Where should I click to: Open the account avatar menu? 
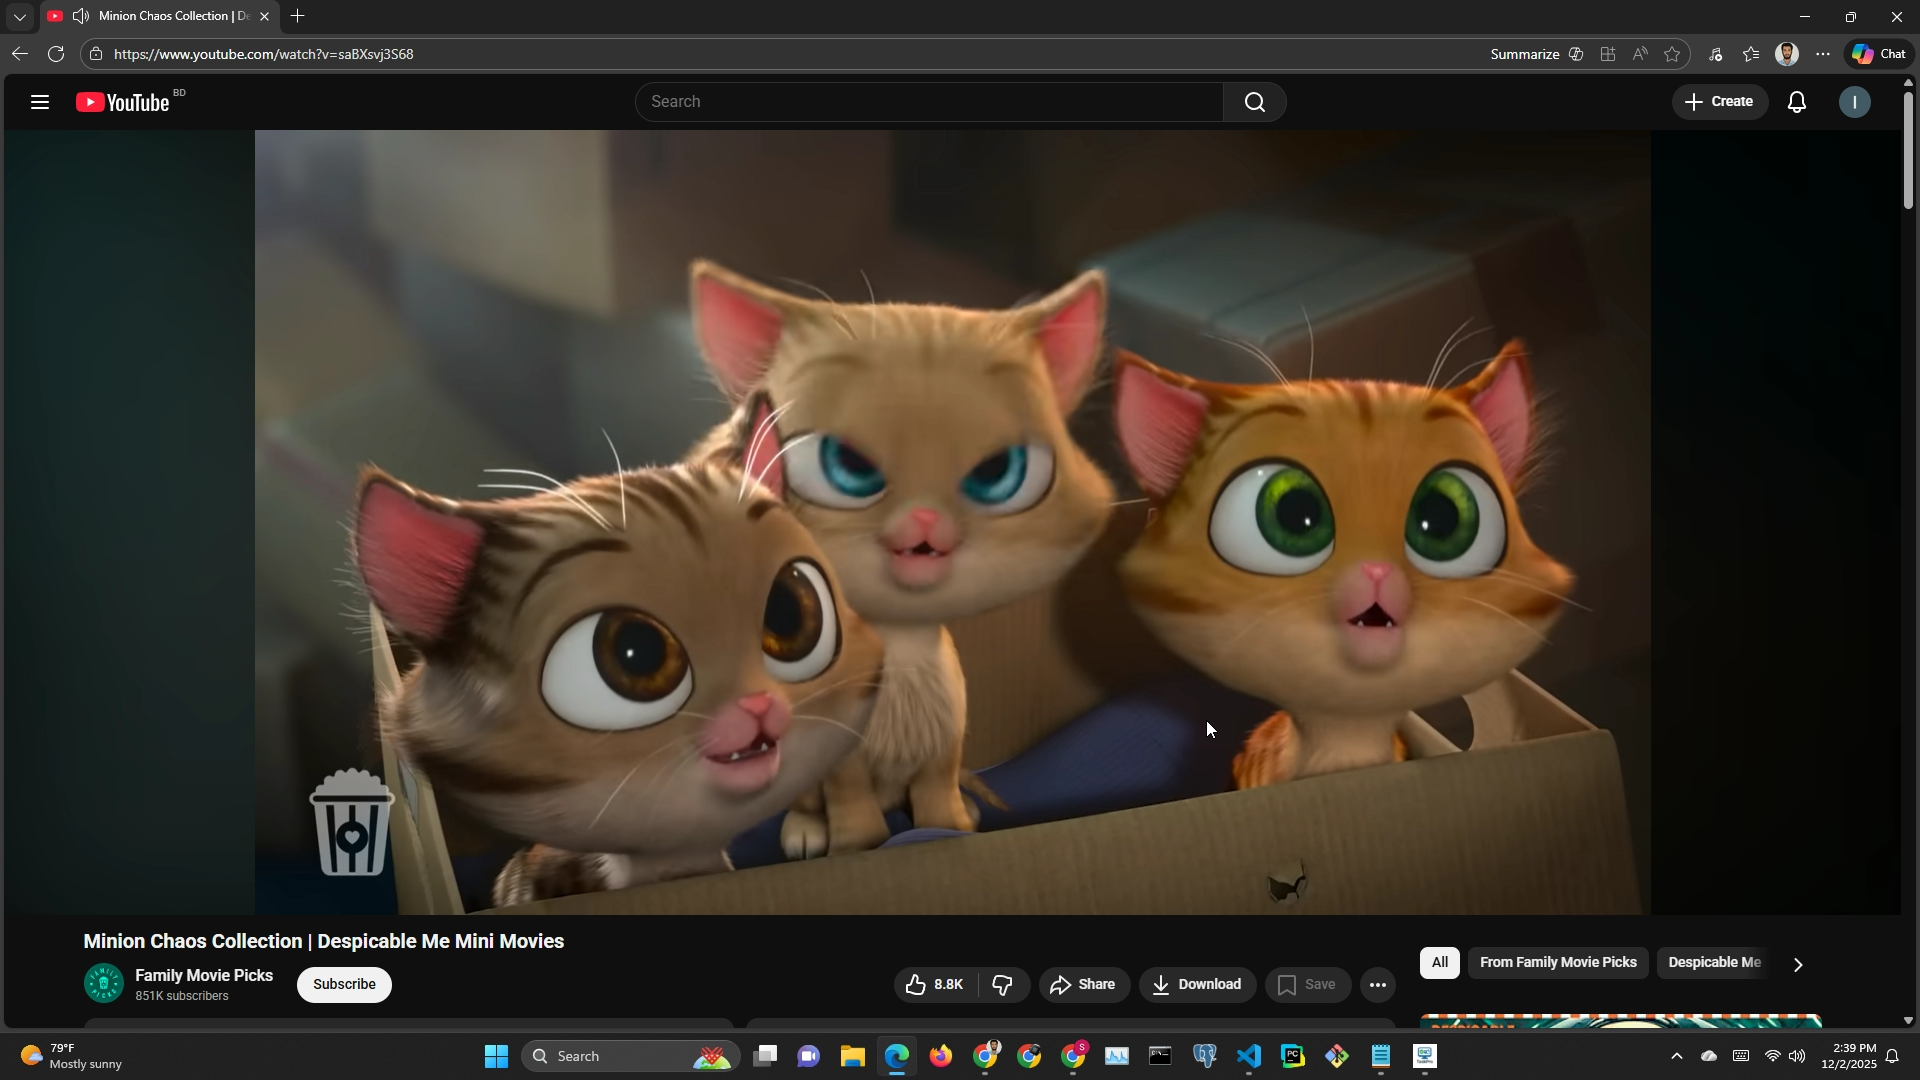[x=1854, y=102]
